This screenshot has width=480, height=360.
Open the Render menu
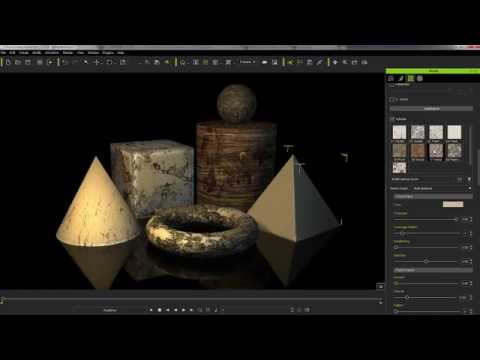(68, 53)
